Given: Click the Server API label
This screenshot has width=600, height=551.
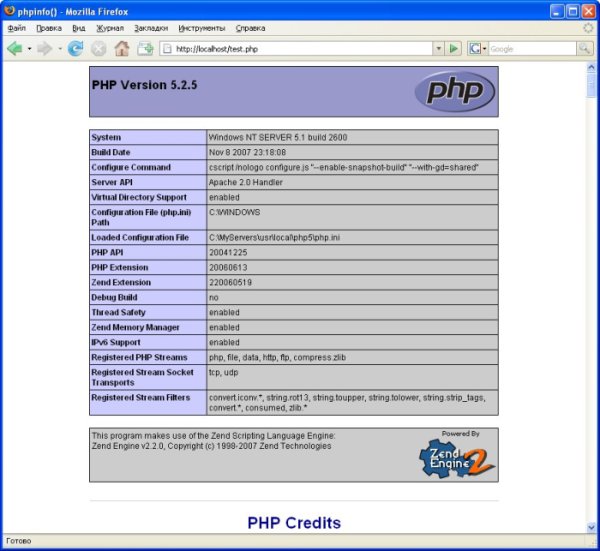Looking at the screenshot, I should coord(112,182).
